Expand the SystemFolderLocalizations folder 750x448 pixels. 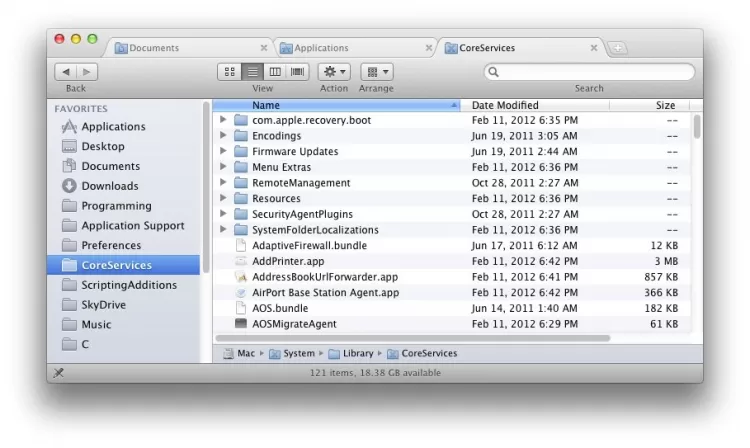[x=223, y=229]
